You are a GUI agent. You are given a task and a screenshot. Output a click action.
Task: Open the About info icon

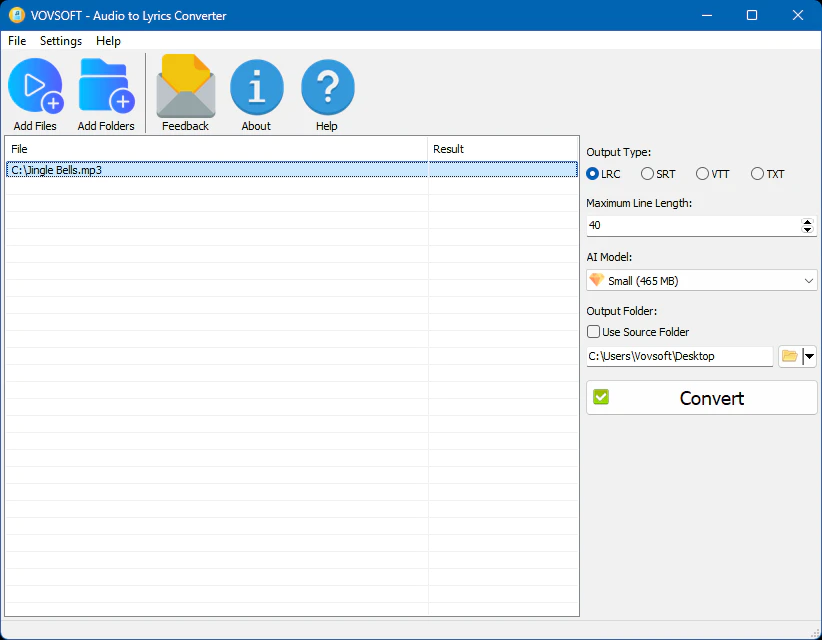(x=256, y=87)
